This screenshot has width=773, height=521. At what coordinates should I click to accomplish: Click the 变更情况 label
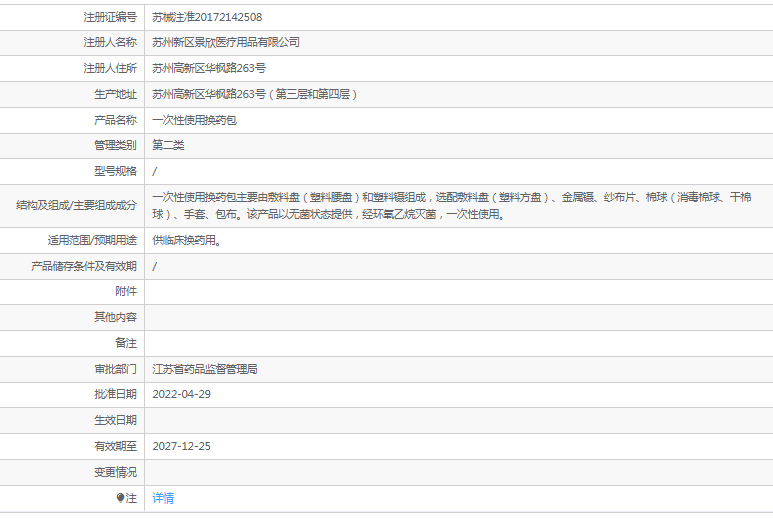[115, 472]
